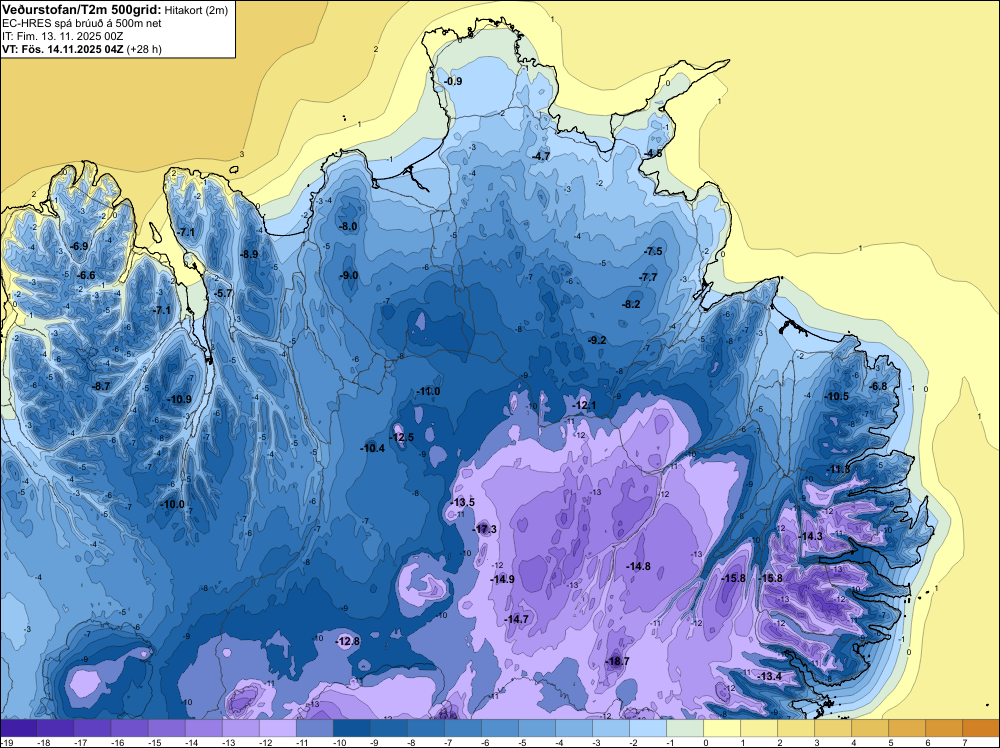Click the legend scale label -5
The height and width of the screenshot is (748, 1000).
pos(522,742)
